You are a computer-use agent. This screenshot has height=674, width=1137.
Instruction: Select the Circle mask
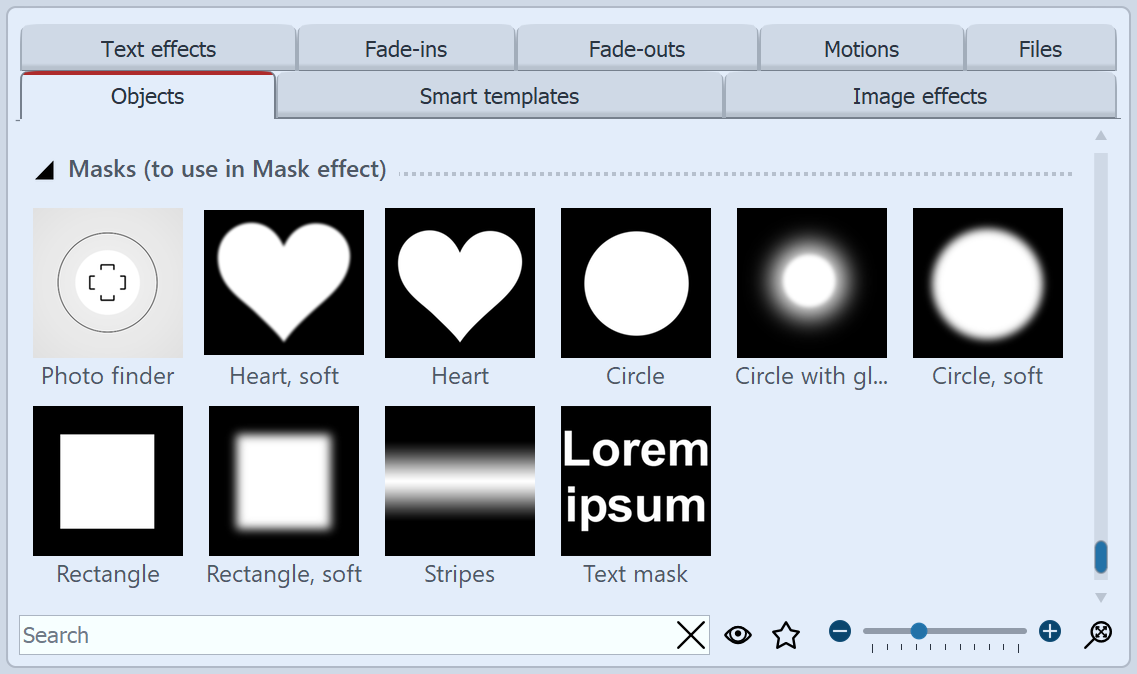click(635, 282)
